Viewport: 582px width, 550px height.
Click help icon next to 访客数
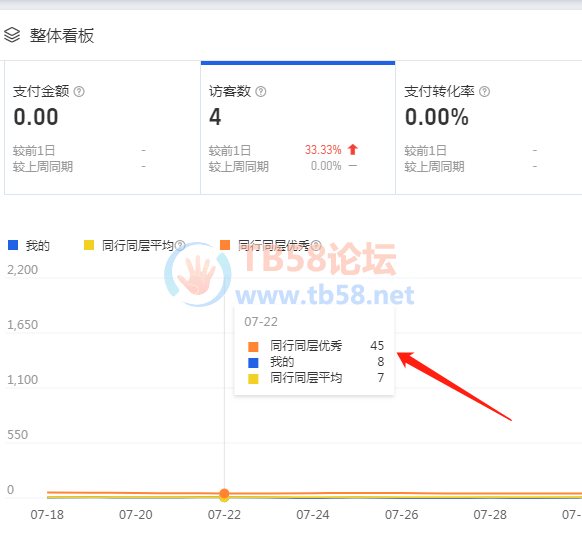click(261, 91)
